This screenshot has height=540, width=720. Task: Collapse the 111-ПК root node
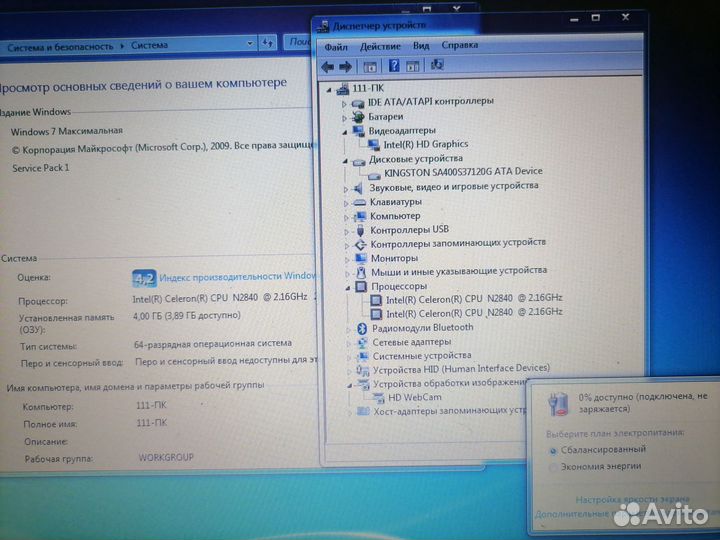[329, 90]
